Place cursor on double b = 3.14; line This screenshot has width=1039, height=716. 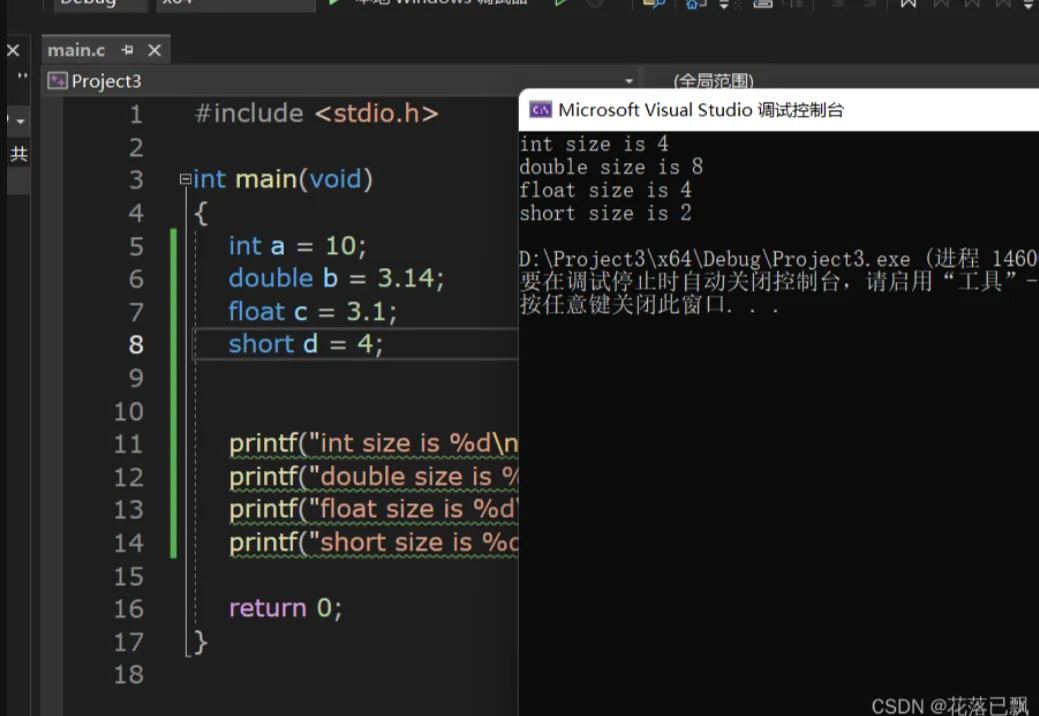(336, 278)
